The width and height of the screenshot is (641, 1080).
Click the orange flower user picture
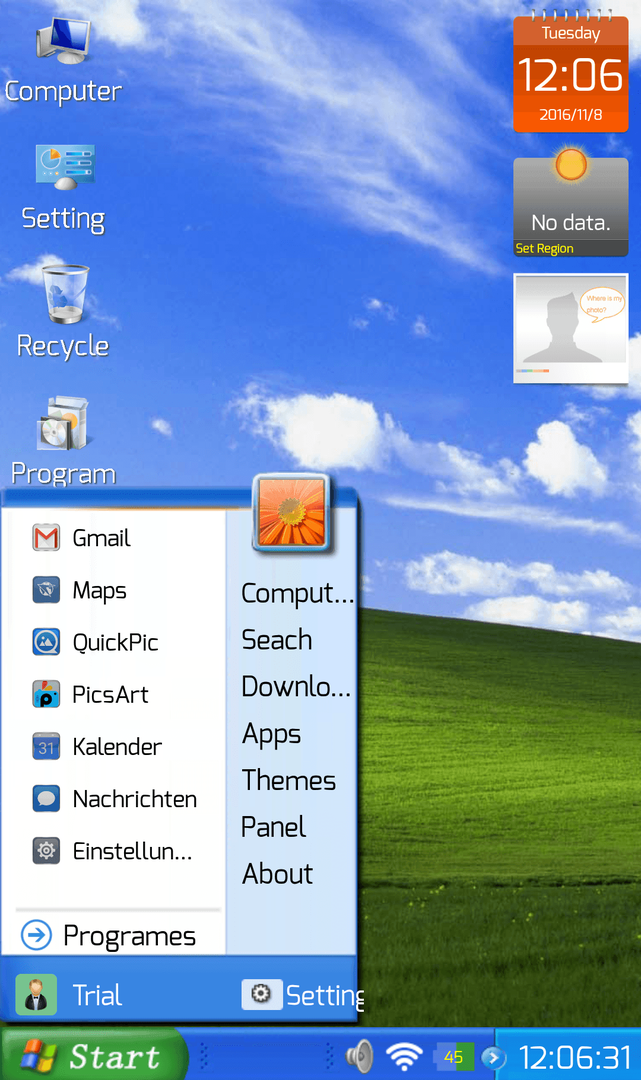(x=292, y=513)
